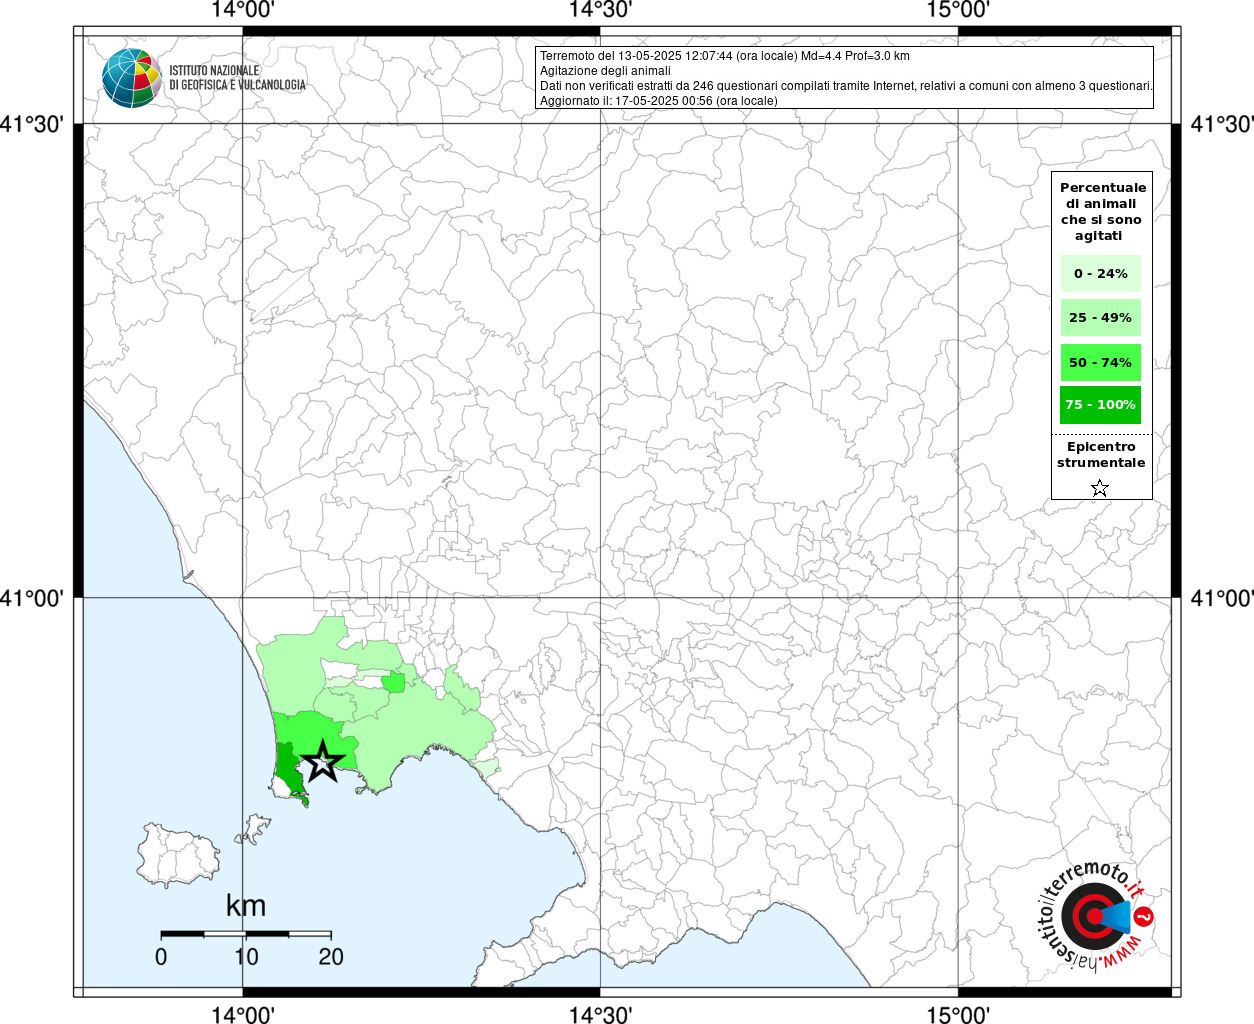Click the km scale bar label

pos(246,906)
